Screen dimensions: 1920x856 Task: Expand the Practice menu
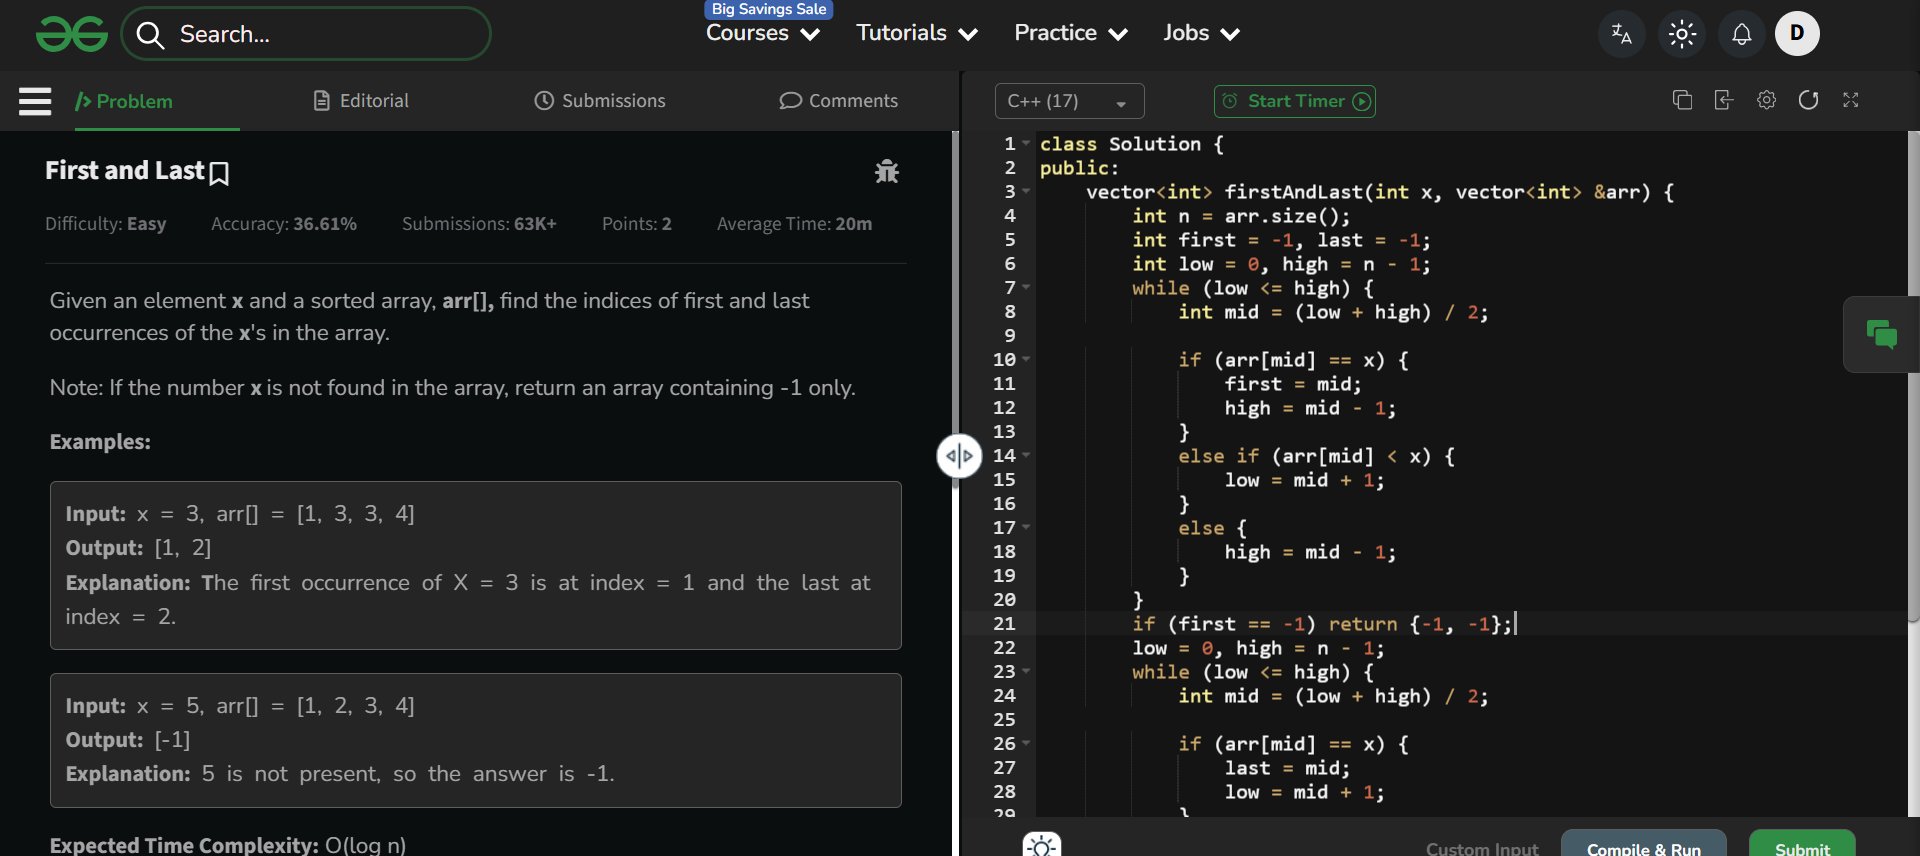coord(1070,33)
